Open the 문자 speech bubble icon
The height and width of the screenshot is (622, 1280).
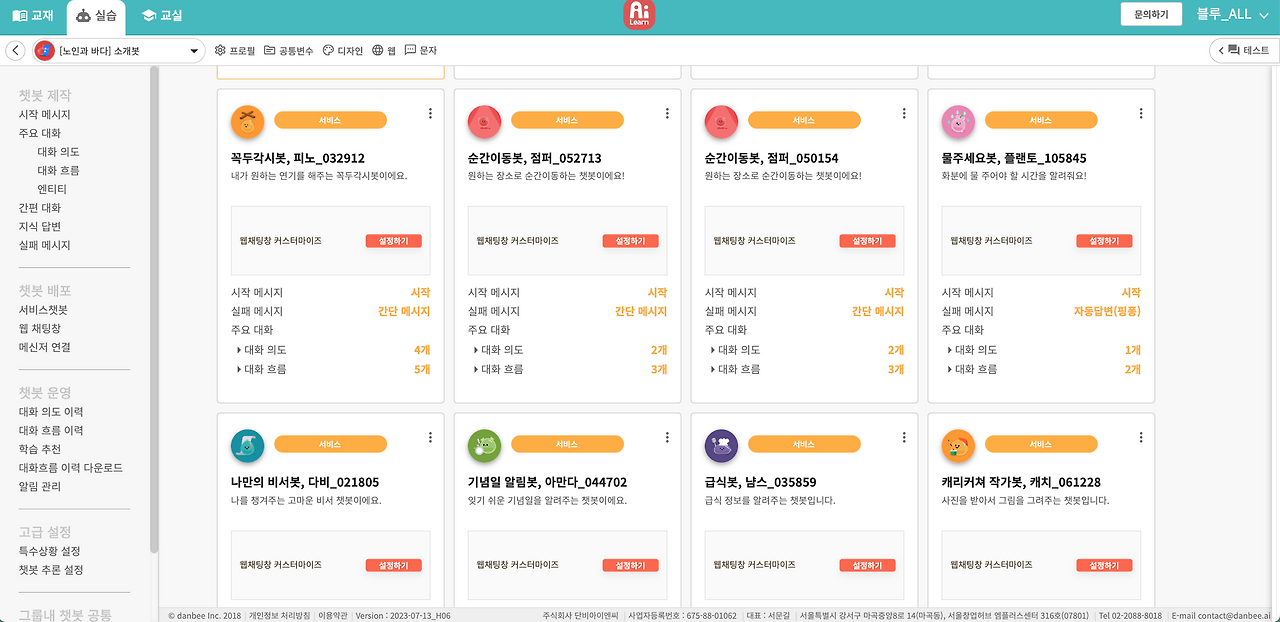411,50
